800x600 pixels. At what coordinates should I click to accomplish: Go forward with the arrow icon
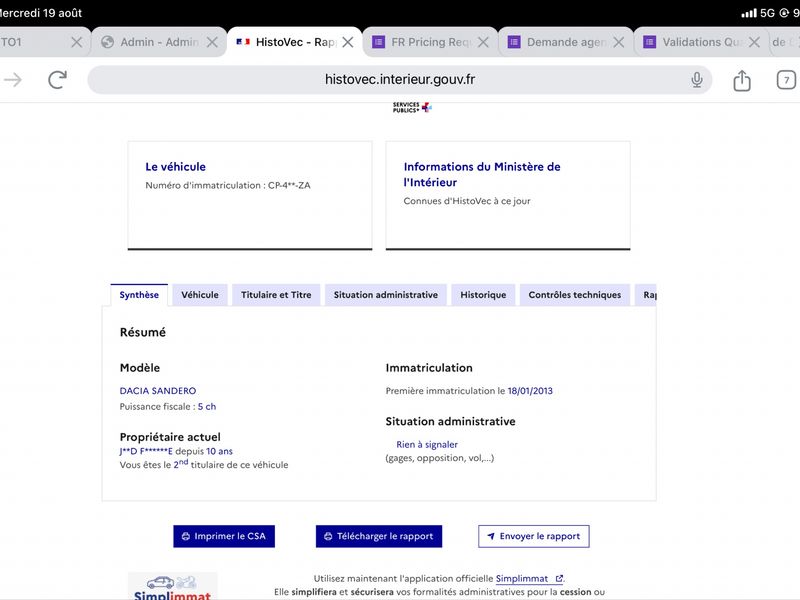tap(13, 80)
